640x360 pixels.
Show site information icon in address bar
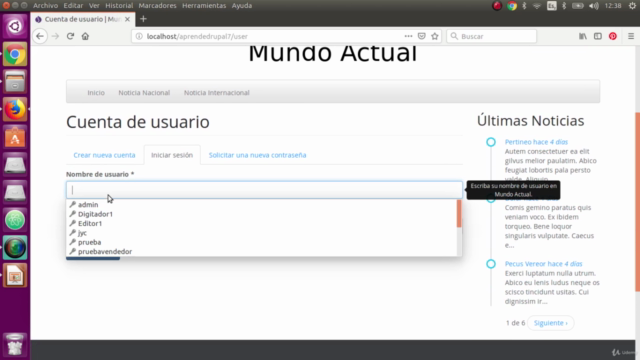[x=139, y=36]
